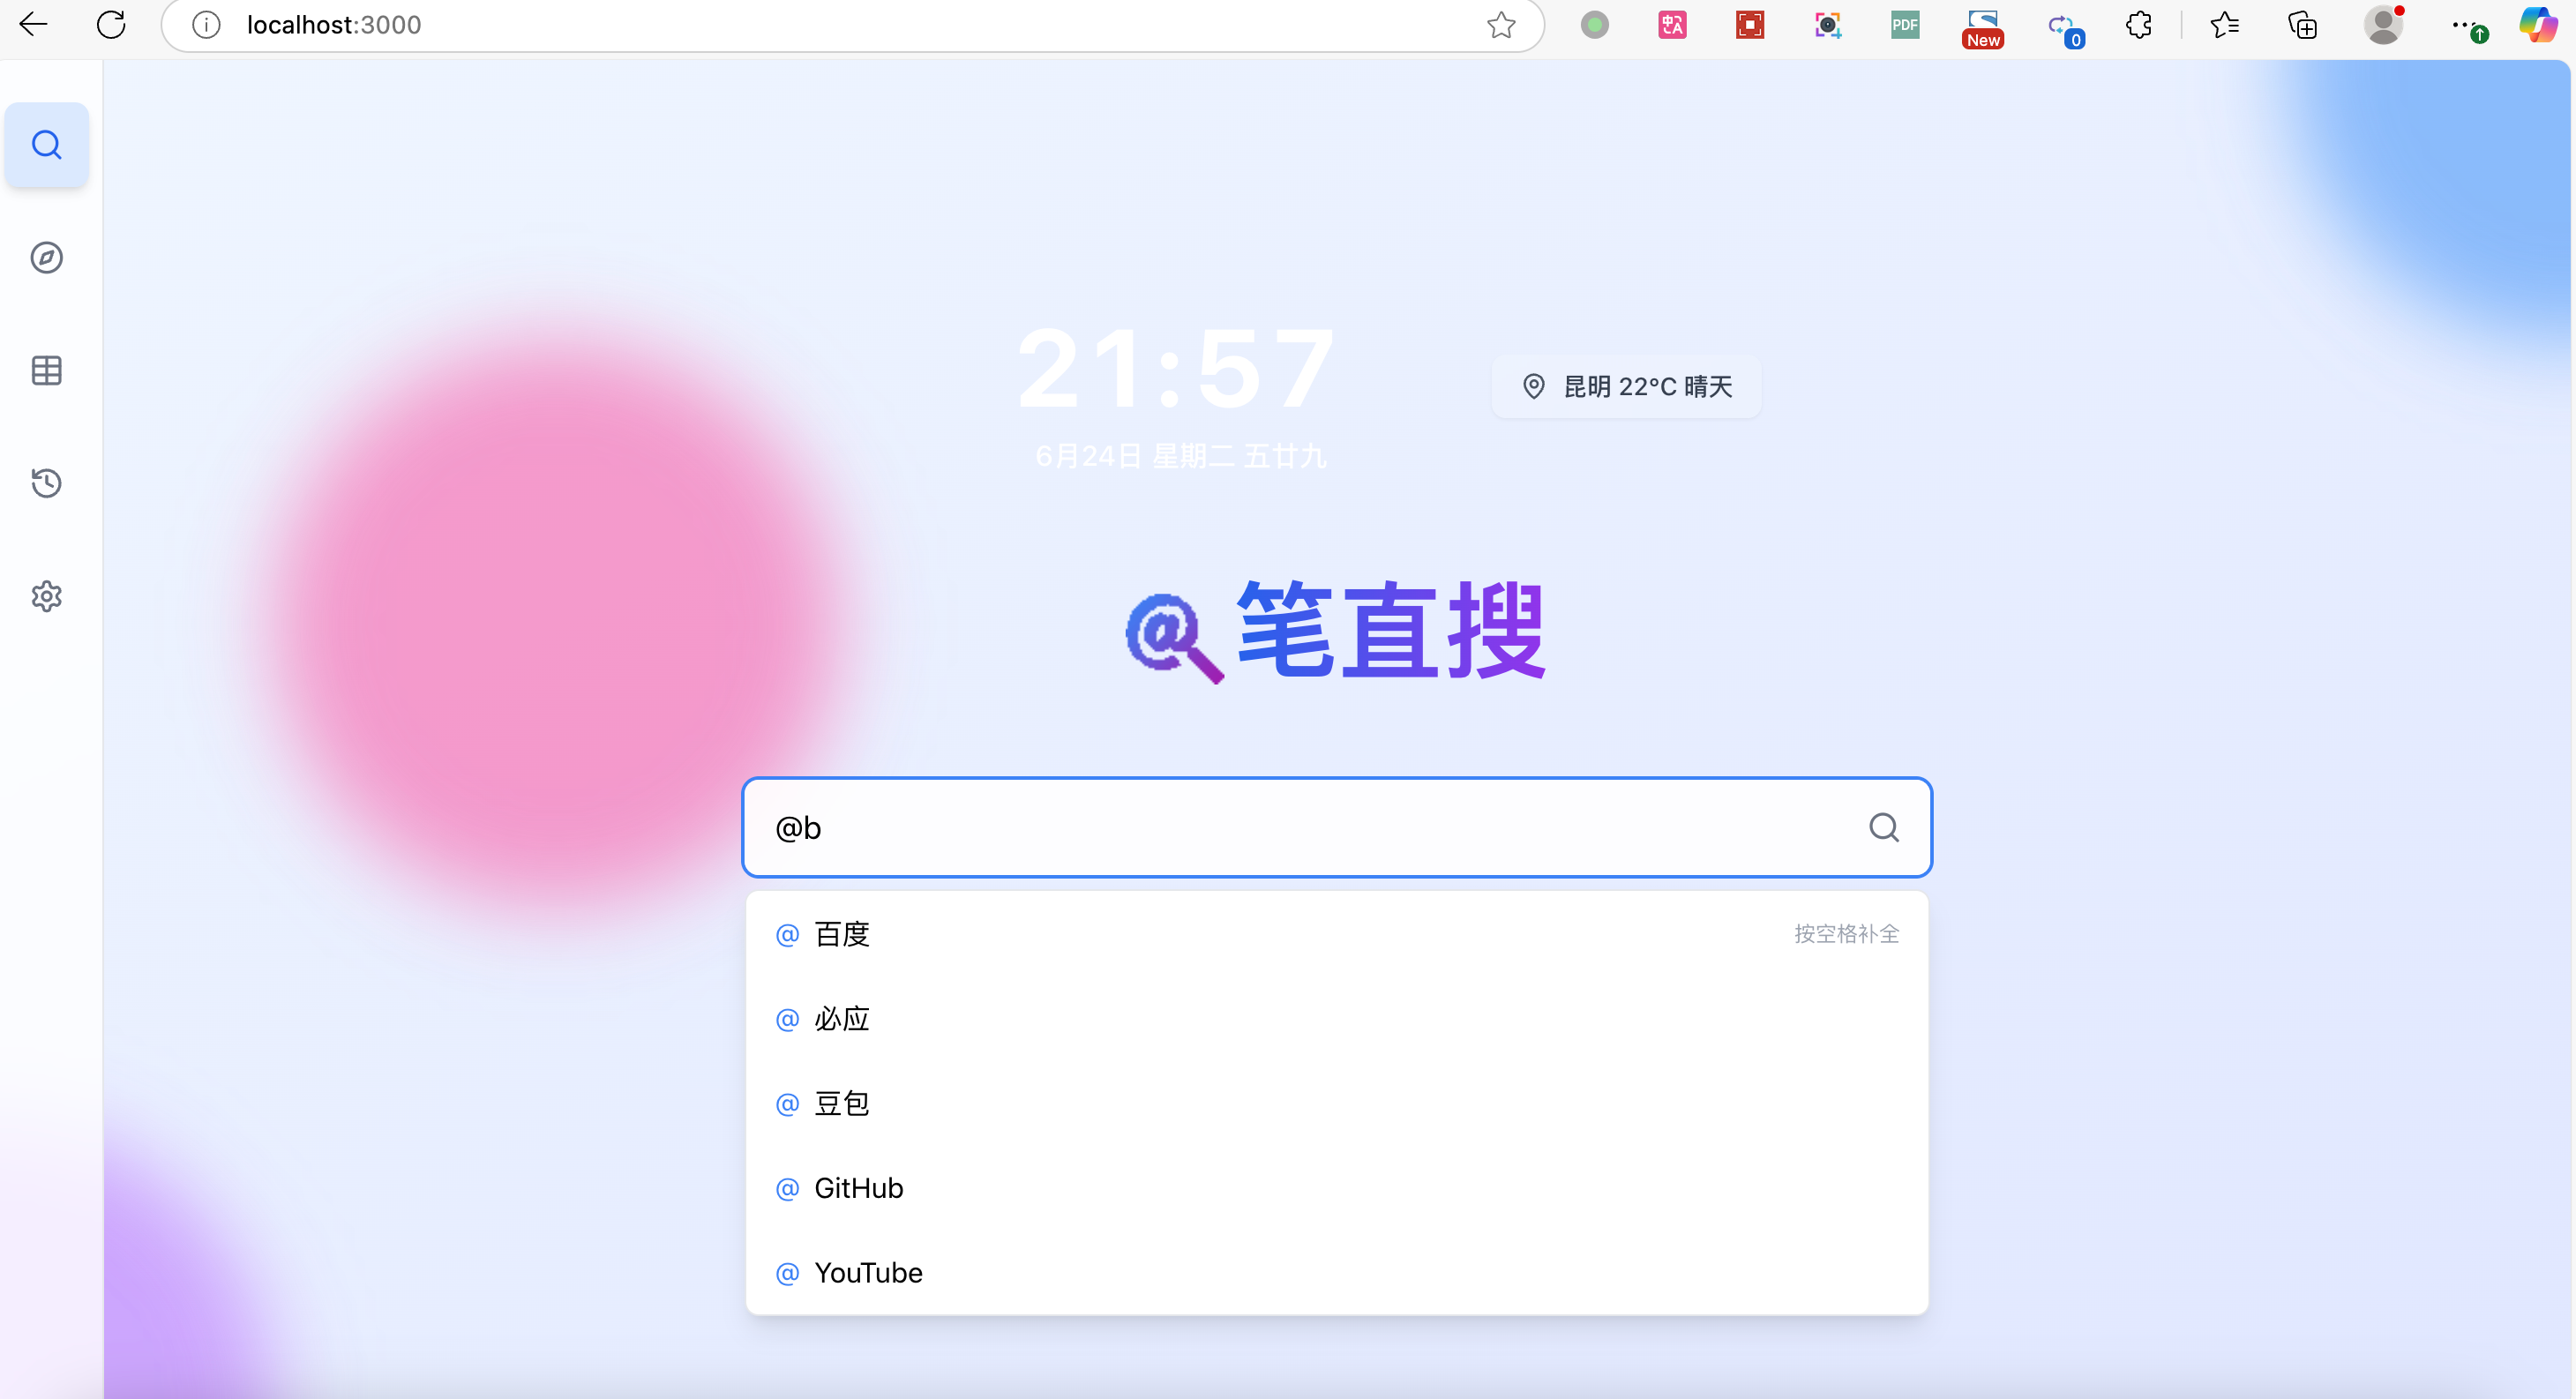
Task: Open the history clock sidebar icon
Action: click(x=46, y=484)
